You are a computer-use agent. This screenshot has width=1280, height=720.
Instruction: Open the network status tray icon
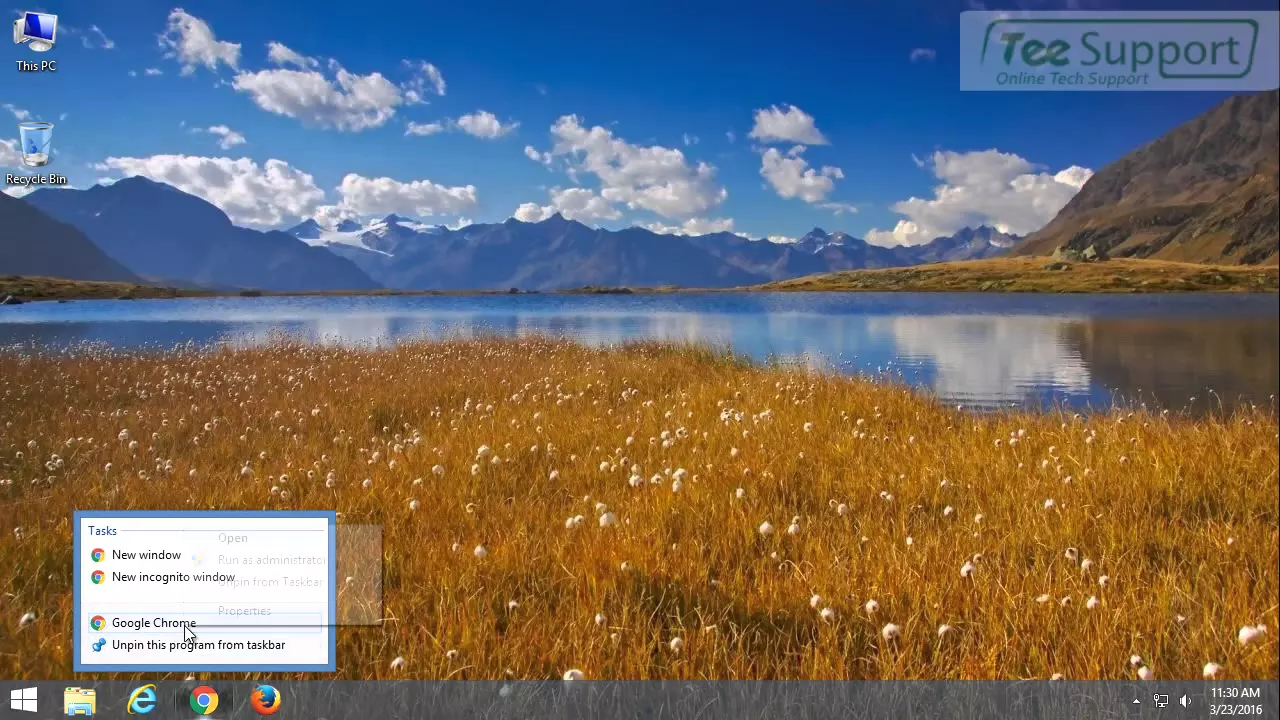1161,701
